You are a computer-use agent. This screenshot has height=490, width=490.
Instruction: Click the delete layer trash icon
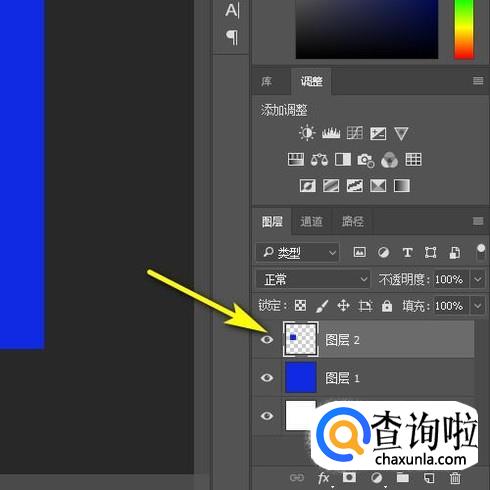(455, 478)
